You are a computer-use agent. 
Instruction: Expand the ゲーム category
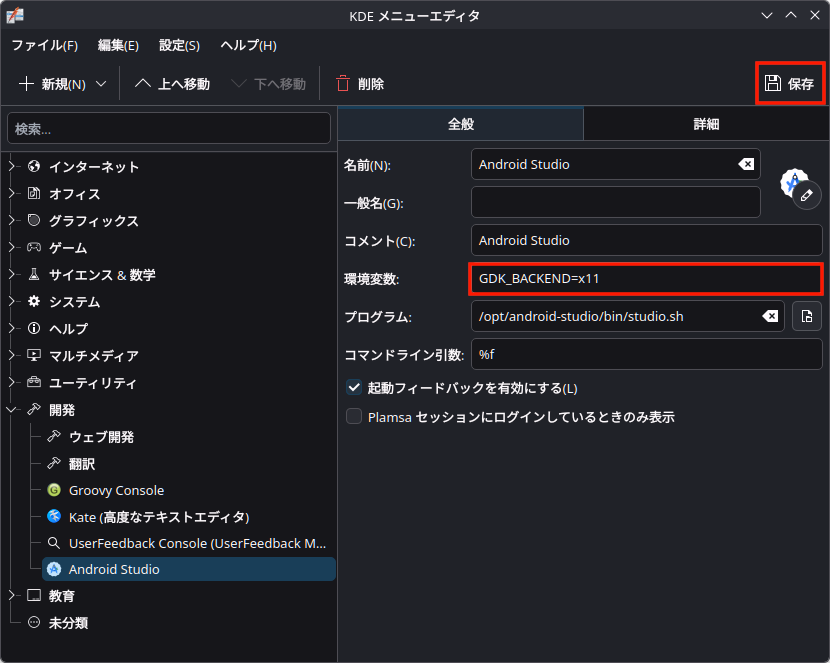pyautogui.click(x=12, y=247)
